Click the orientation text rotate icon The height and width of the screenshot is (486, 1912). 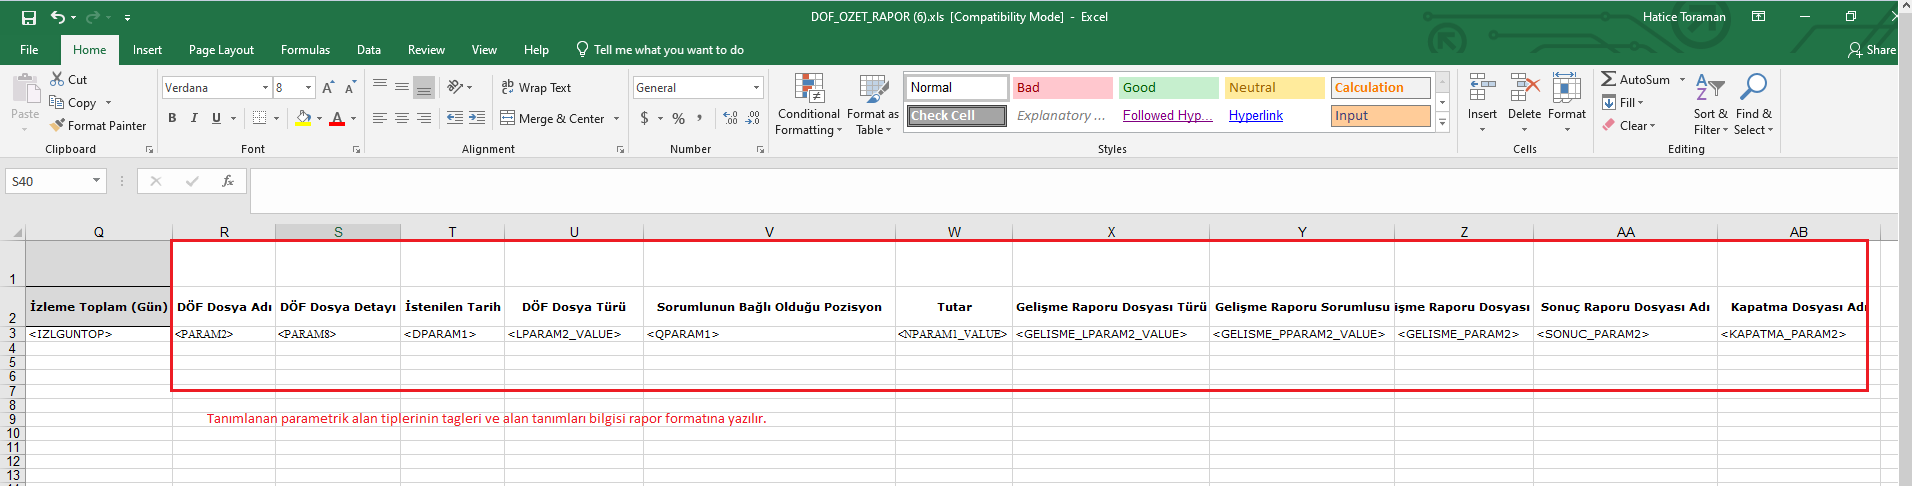click(x=455, y=87)
